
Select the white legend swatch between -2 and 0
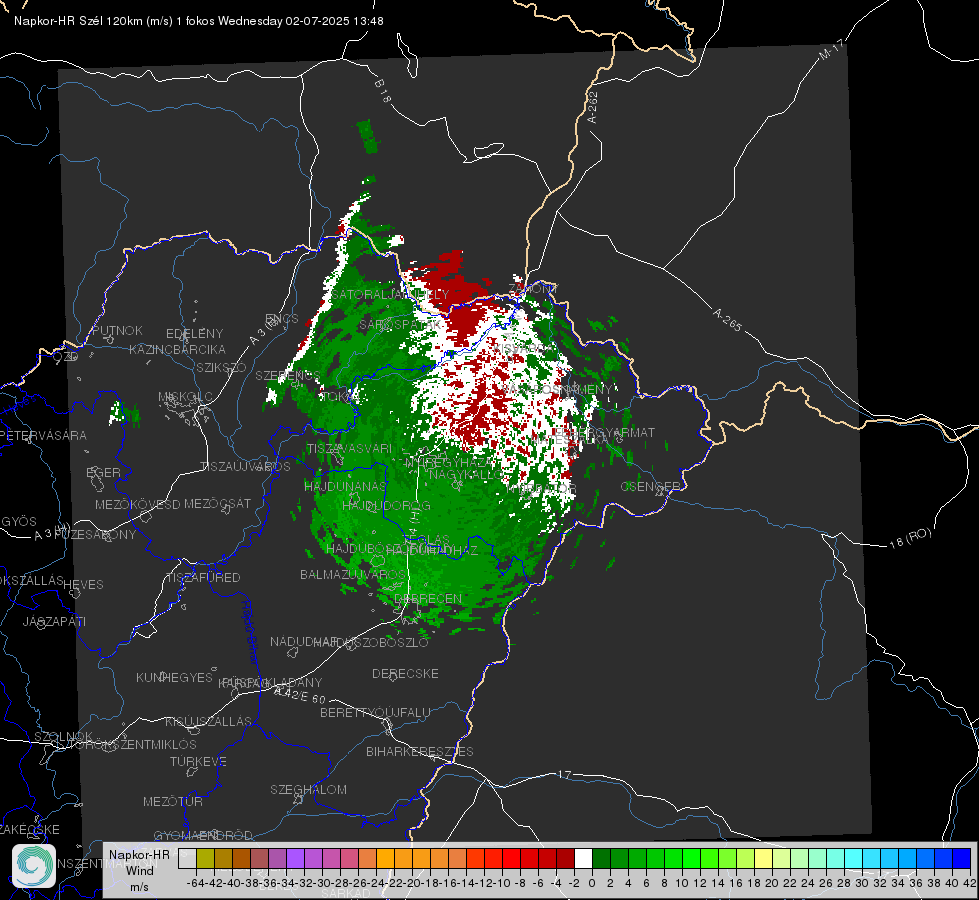(x=583, y=859)
